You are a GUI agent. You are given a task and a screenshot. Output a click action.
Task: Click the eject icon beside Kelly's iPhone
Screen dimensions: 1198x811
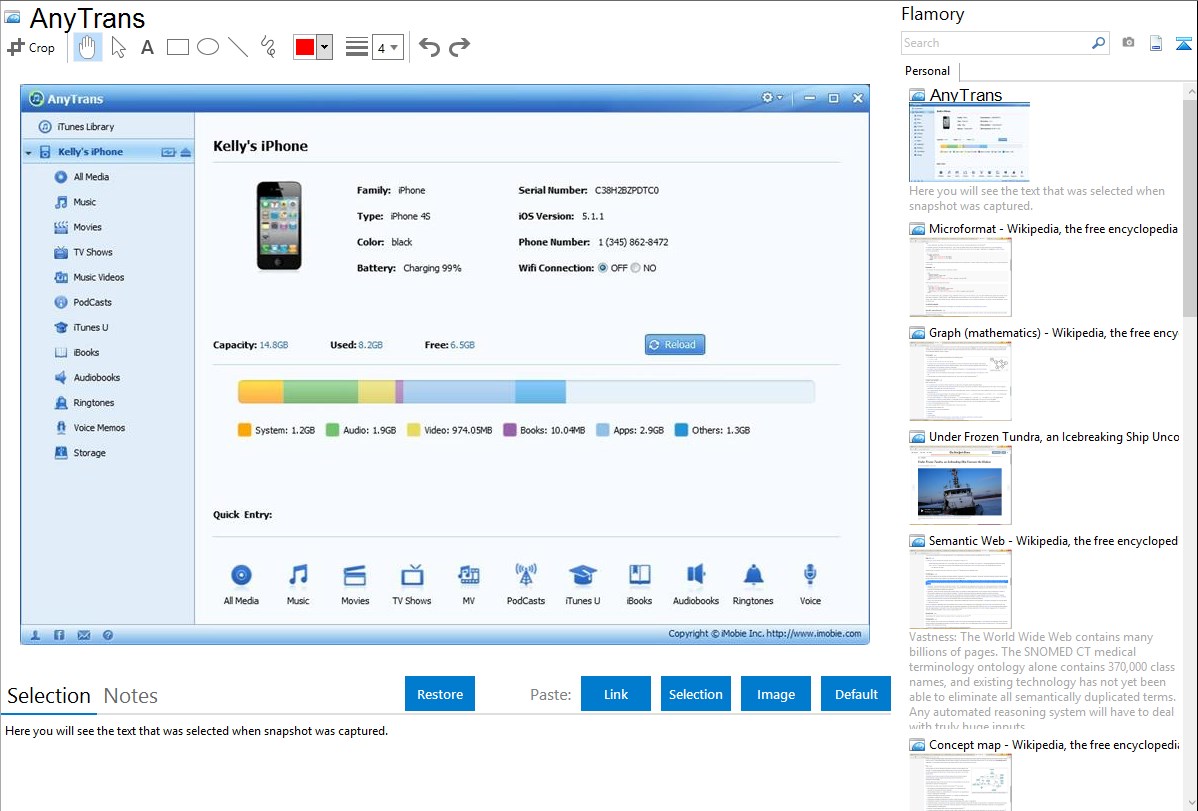tap(186, 152)
